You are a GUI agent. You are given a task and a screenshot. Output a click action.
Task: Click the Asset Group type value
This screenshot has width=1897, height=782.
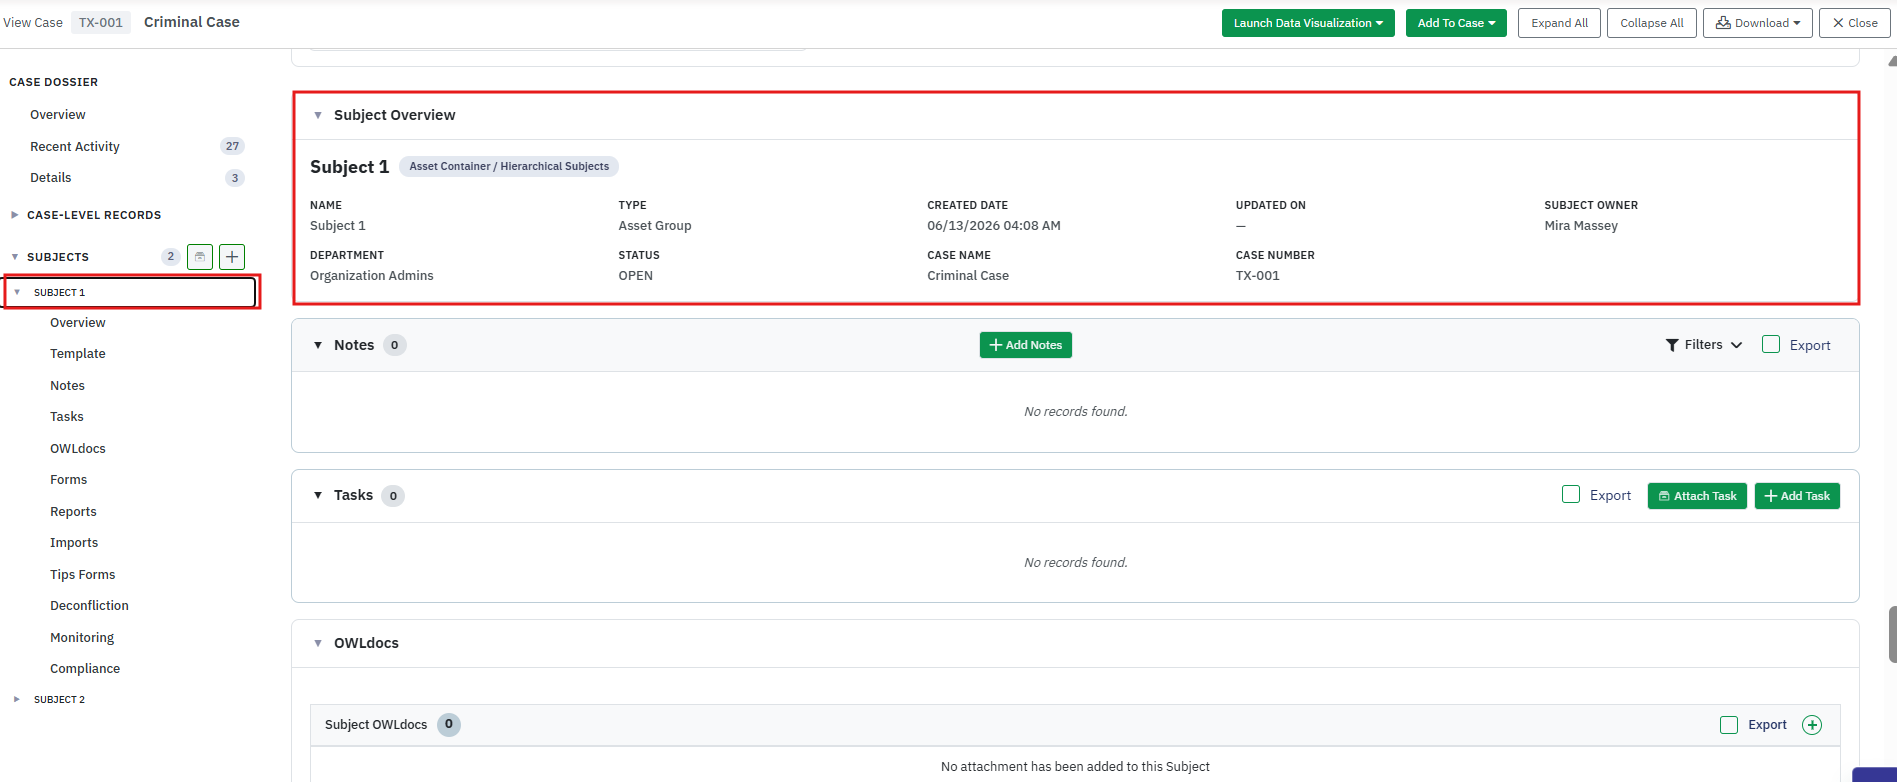[x=655, y=226]
